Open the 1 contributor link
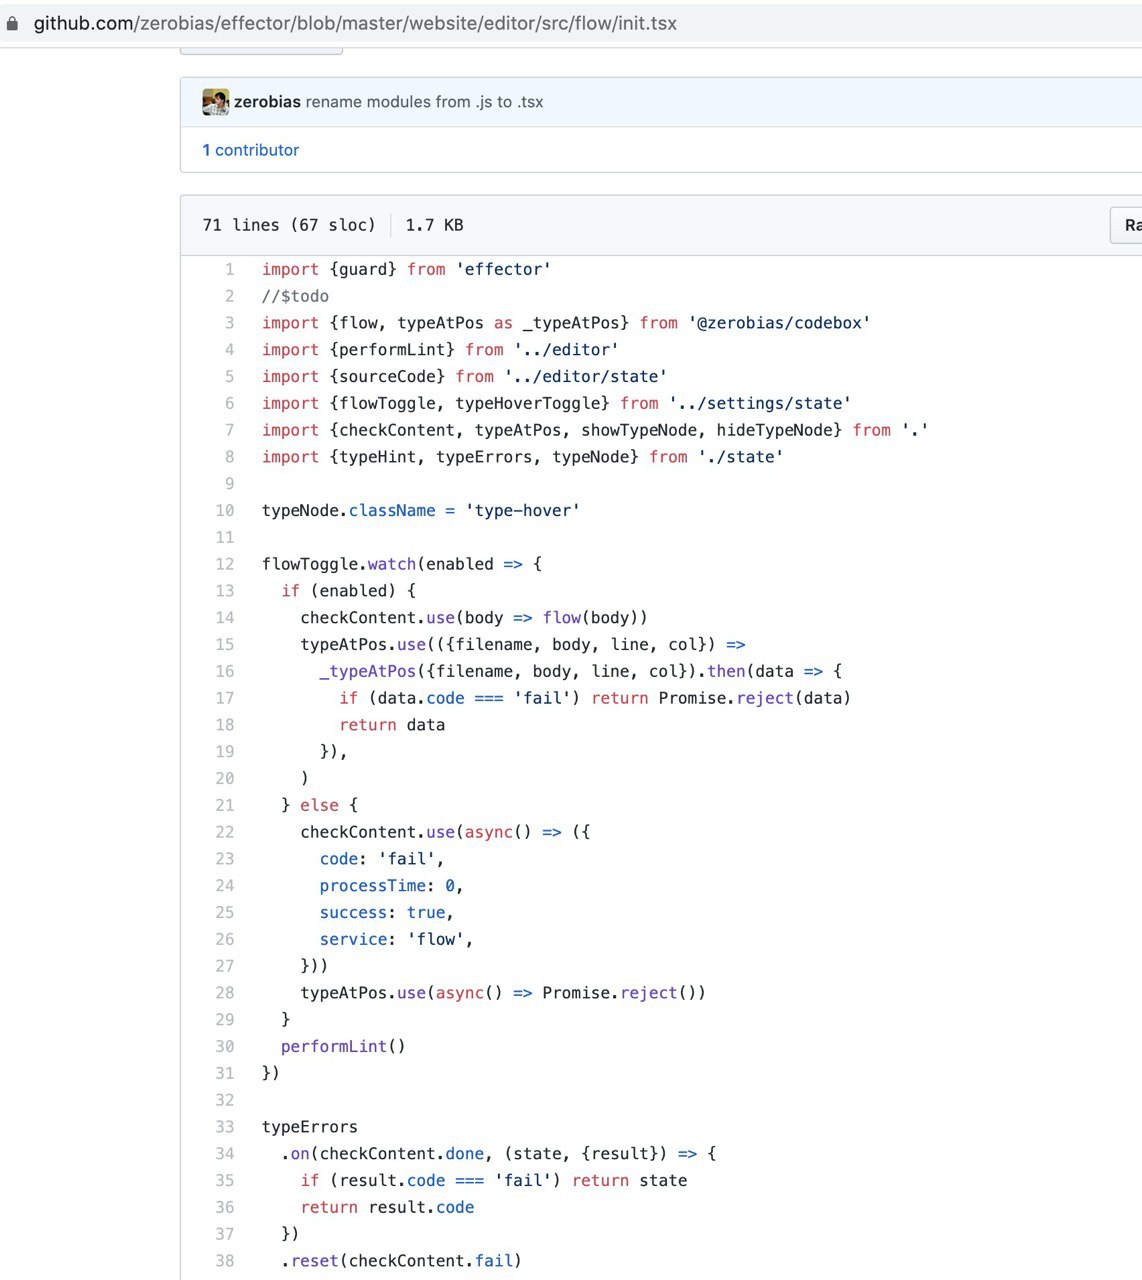 click(x=250, y=150)
